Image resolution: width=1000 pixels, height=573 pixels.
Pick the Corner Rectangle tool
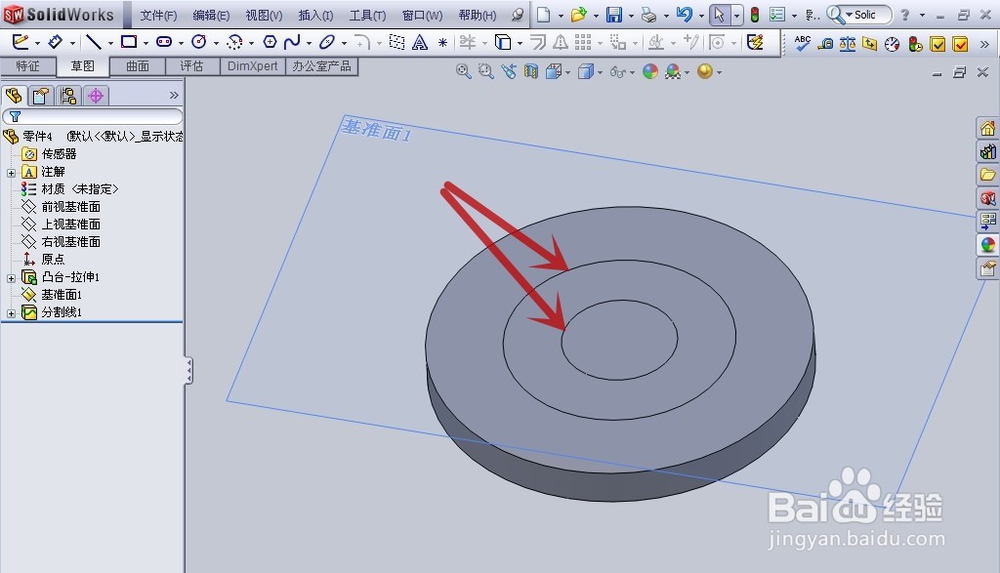129,42
